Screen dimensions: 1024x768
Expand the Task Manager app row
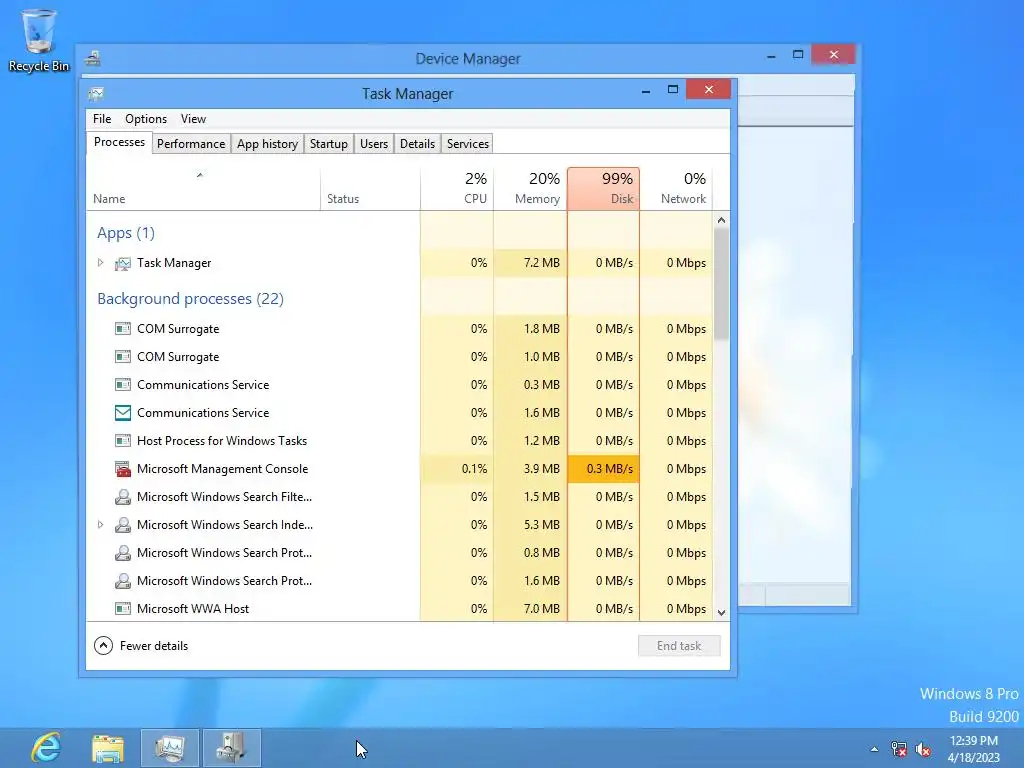[101, 263]
